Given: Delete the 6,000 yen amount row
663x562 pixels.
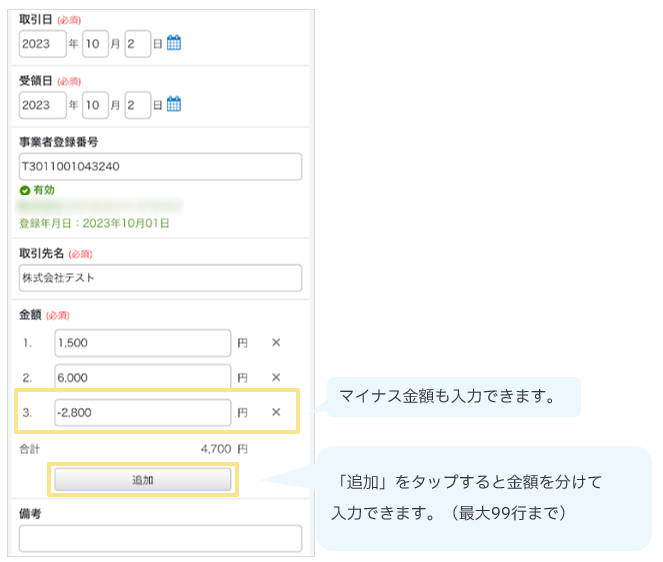Looking at the screenshot, I should [x=276, y=378].
